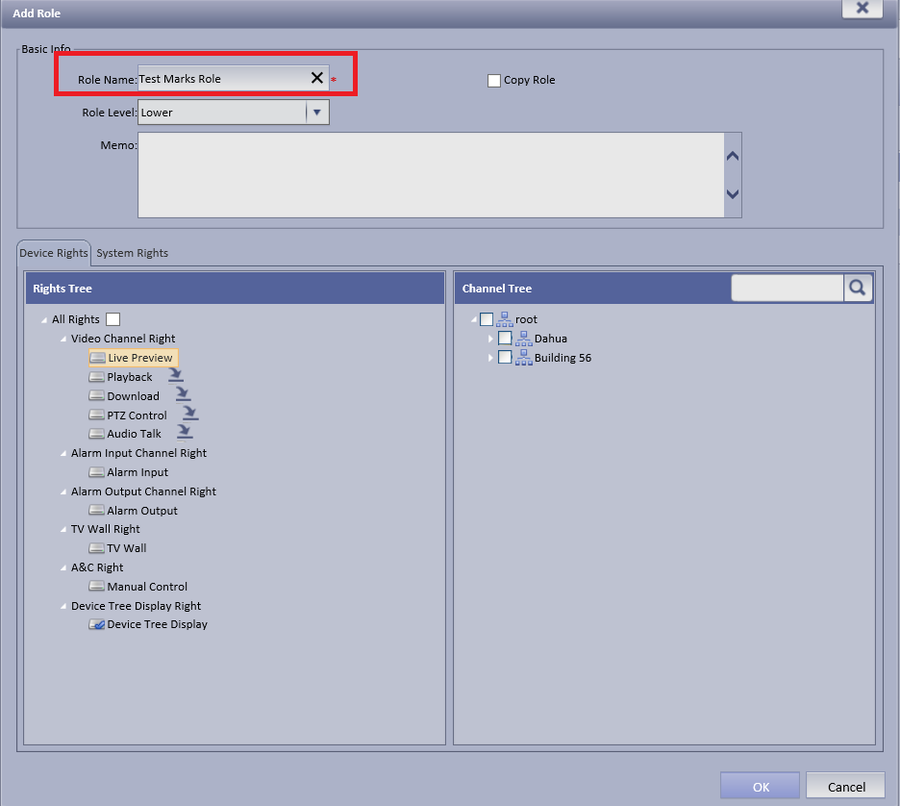Click the copy-down arrow next to Download

pos(183,394)
